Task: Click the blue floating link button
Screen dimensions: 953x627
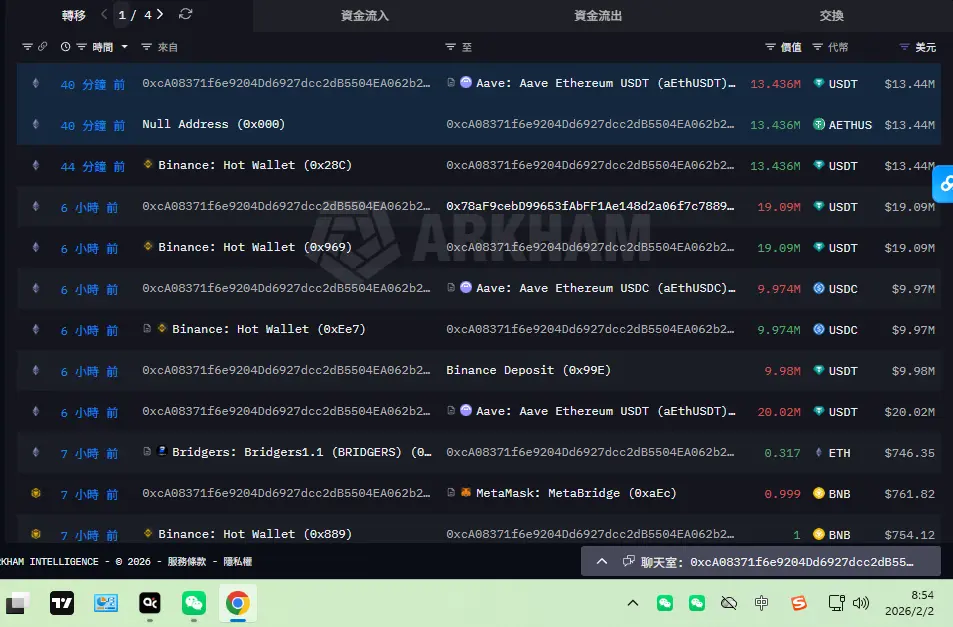Action: (943, 183)
